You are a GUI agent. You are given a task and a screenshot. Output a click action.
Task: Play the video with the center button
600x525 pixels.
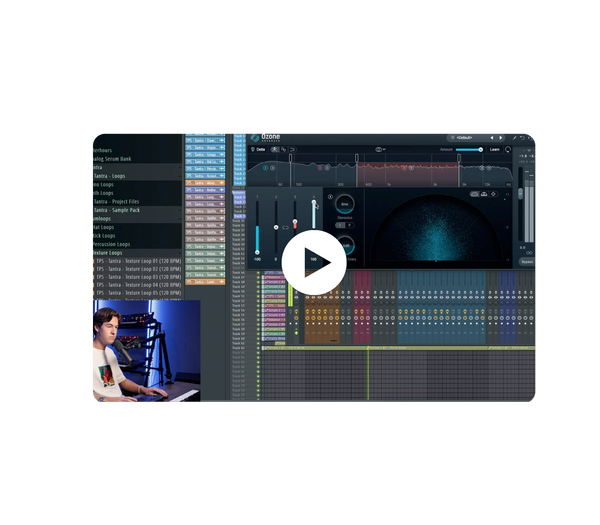pyautogui.click(x=314, y=262)
